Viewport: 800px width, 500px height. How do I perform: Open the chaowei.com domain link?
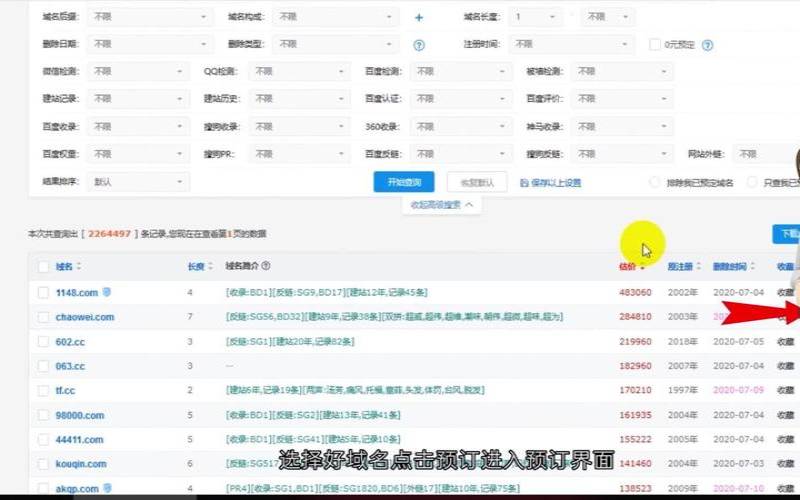(x=85, y=317)
